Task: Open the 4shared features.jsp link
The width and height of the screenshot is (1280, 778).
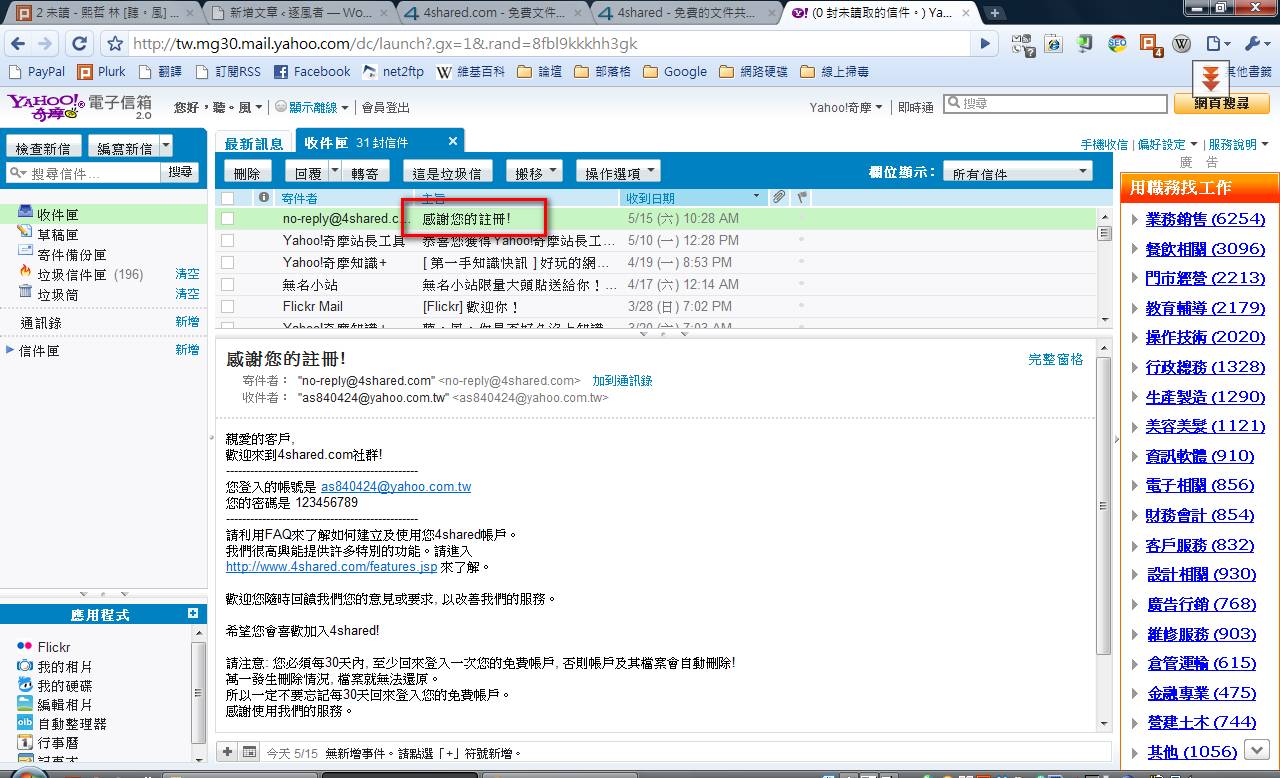Action: point(331,567)
